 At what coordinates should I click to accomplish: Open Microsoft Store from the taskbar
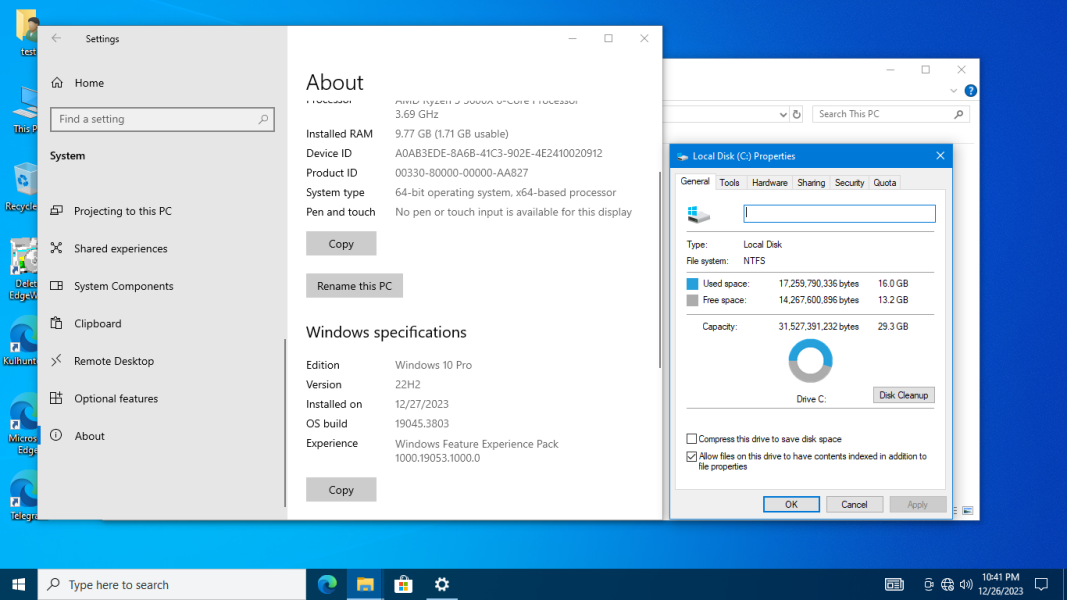[404, 584]
